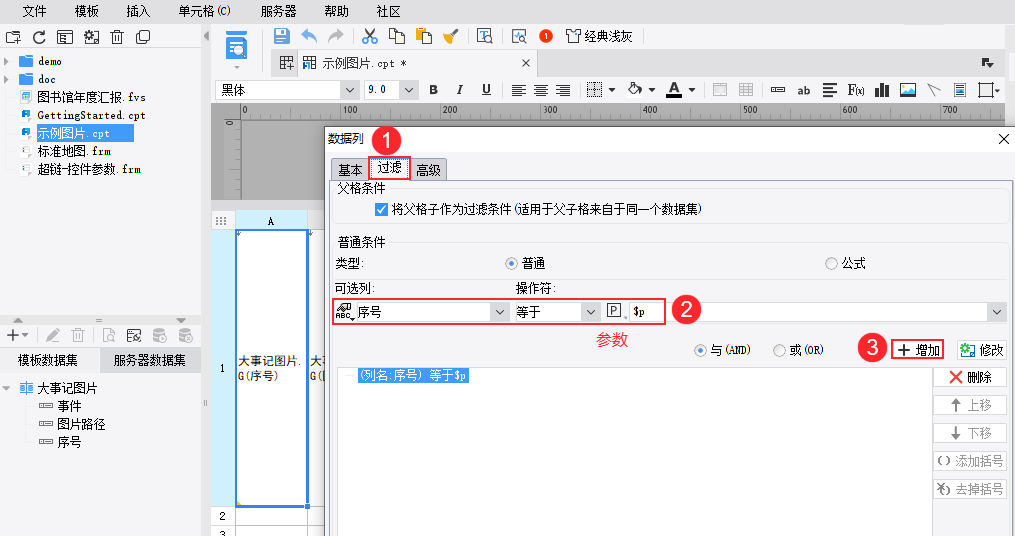This screenshot has width=1015, height=536.
Task: Select the GettingStarted.cpt file
Action: (x=91, y=115)
